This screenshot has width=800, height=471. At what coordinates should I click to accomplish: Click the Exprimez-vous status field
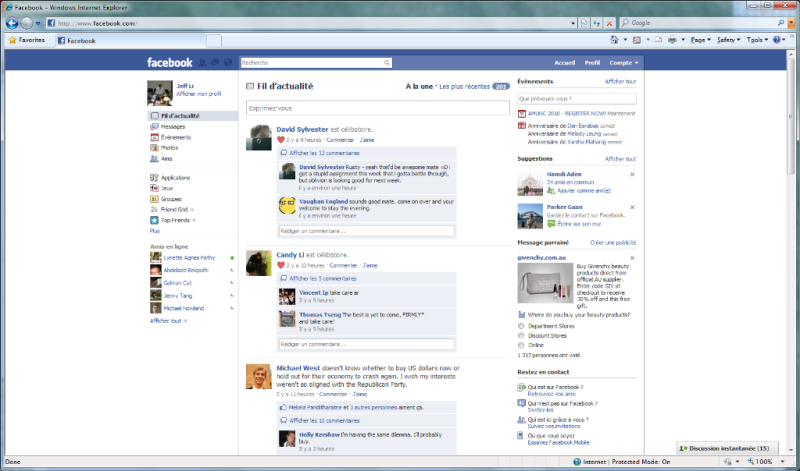377,108
